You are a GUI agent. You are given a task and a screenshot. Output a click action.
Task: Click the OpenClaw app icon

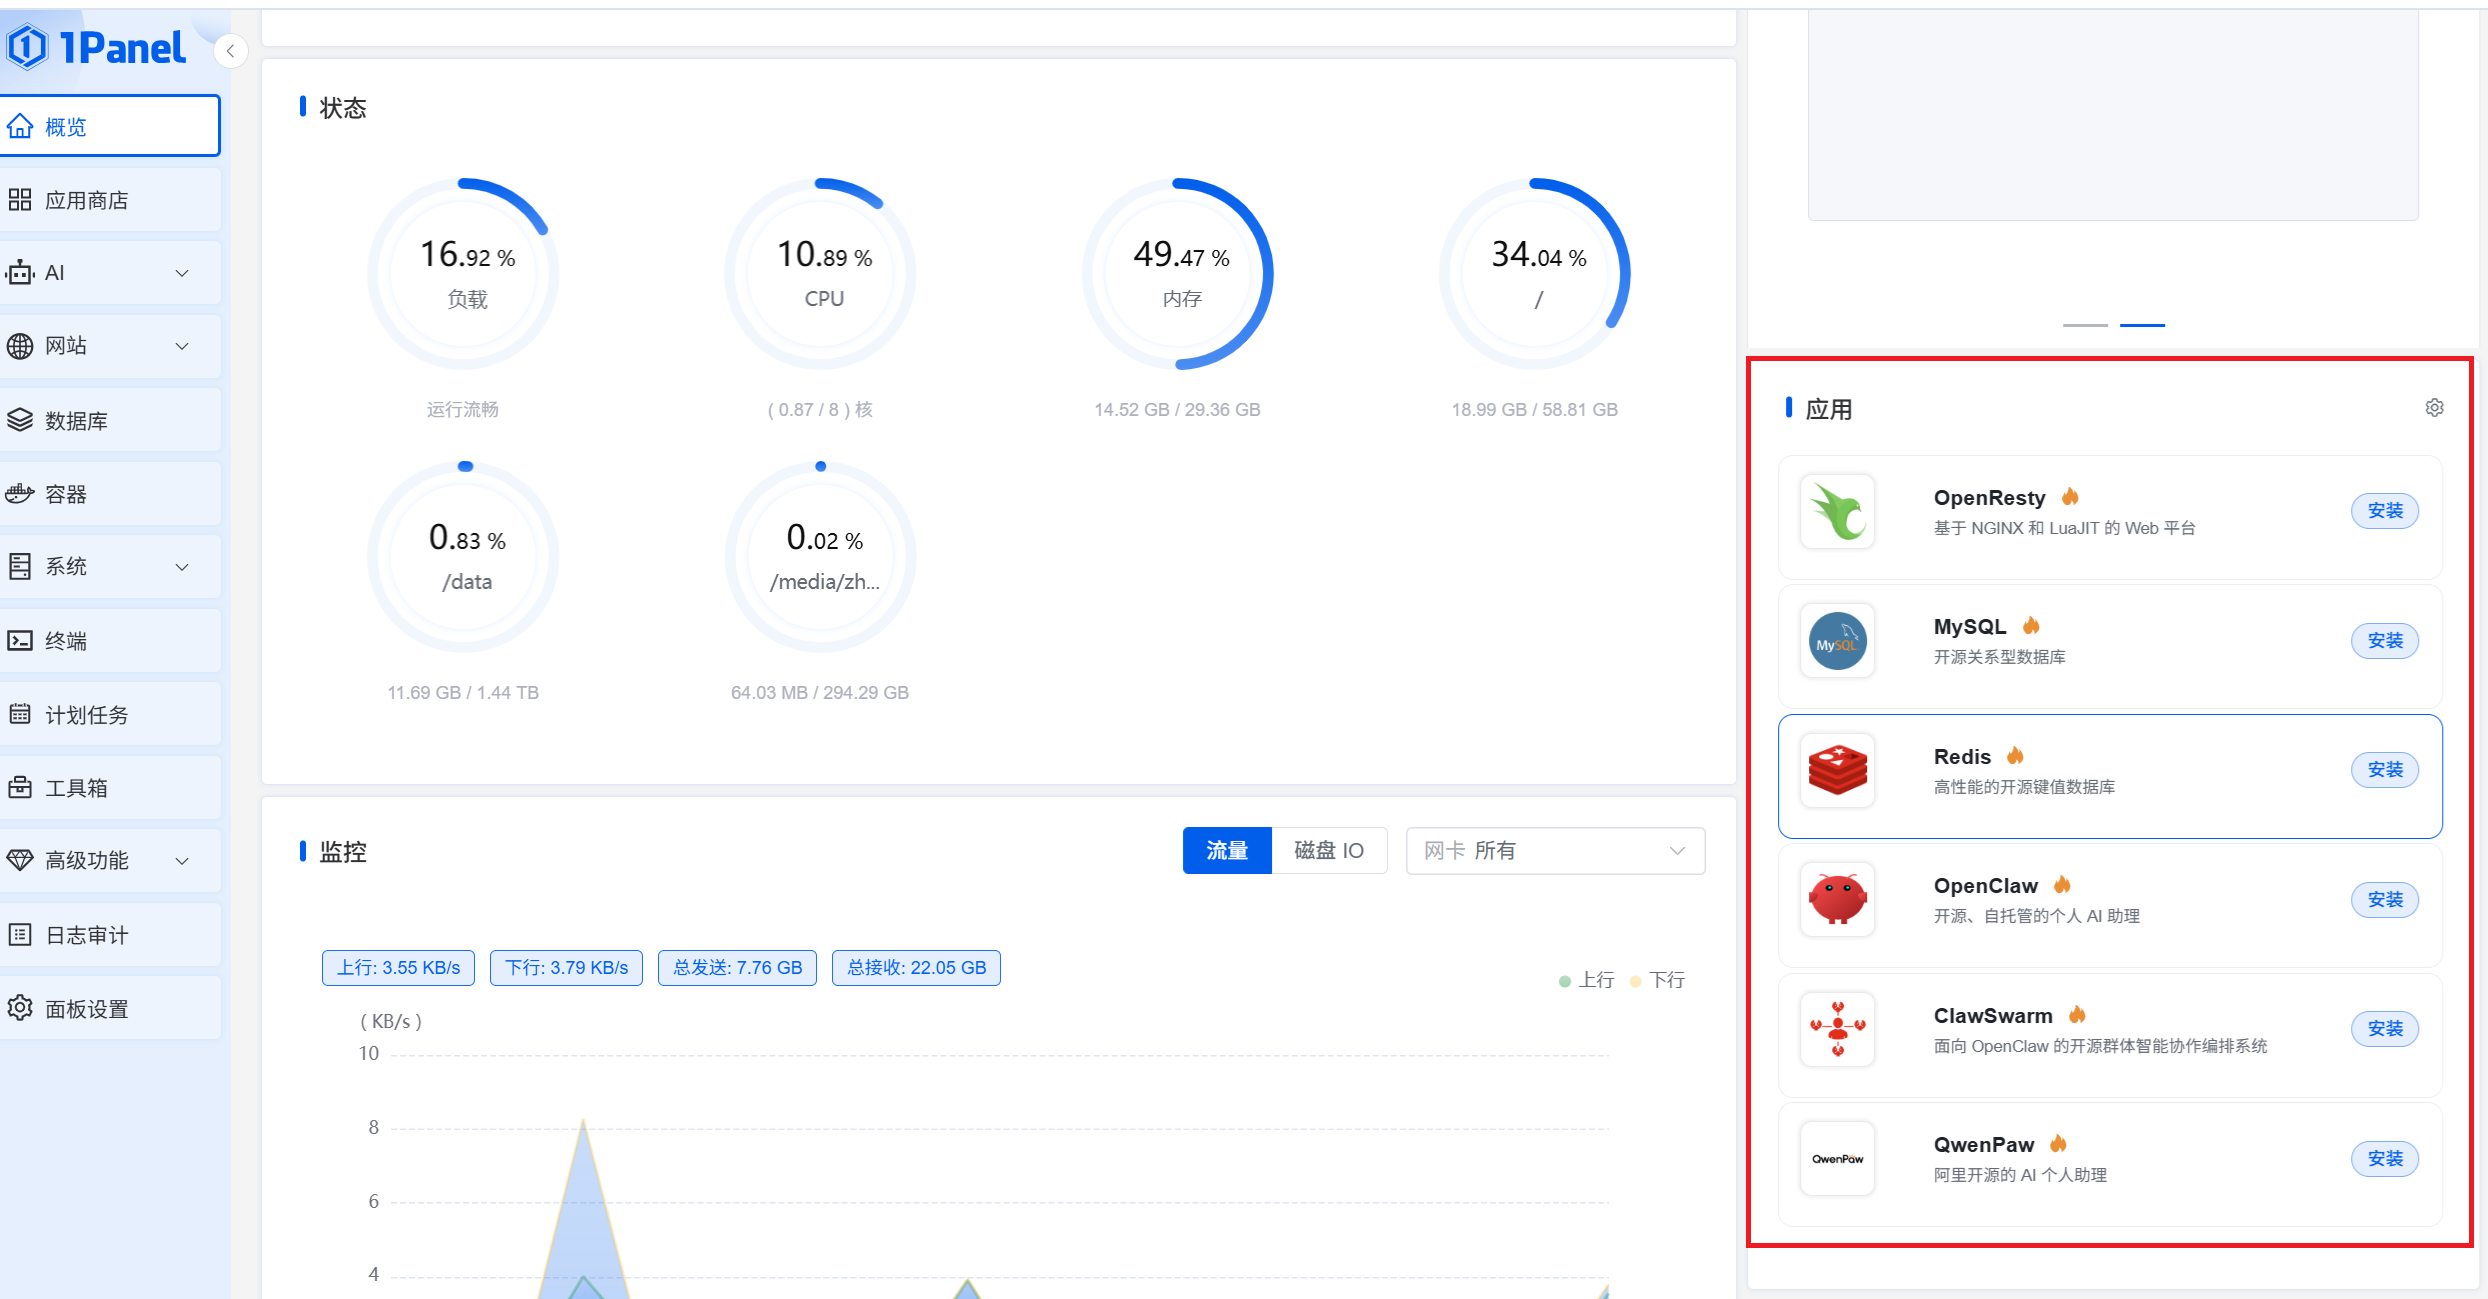click(x=1837, y=900)
